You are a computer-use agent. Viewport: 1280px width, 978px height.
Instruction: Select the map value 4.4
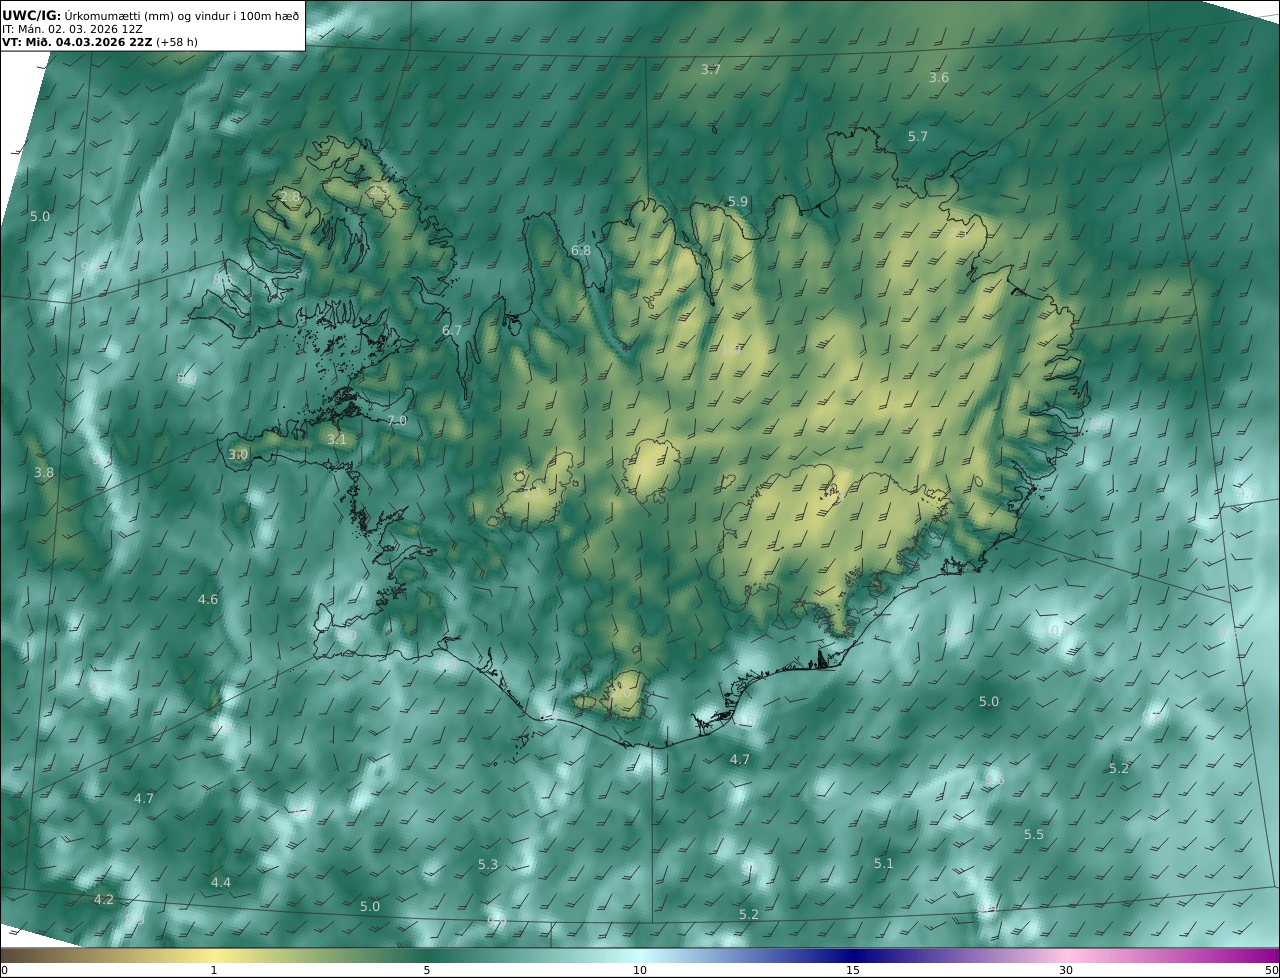[221, 883]
